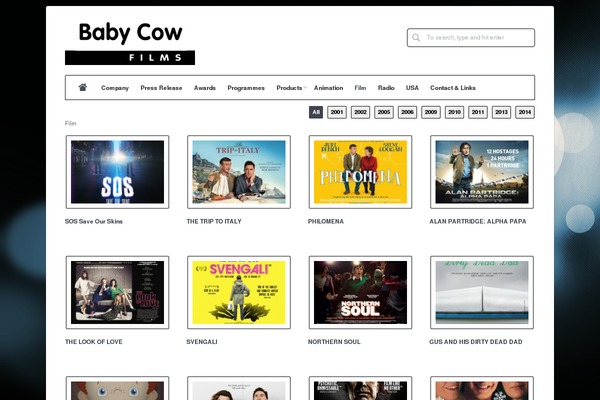600x400 pixels.
Task: Open the Northern Soul poster thumbnail
Action: point(360,292)
